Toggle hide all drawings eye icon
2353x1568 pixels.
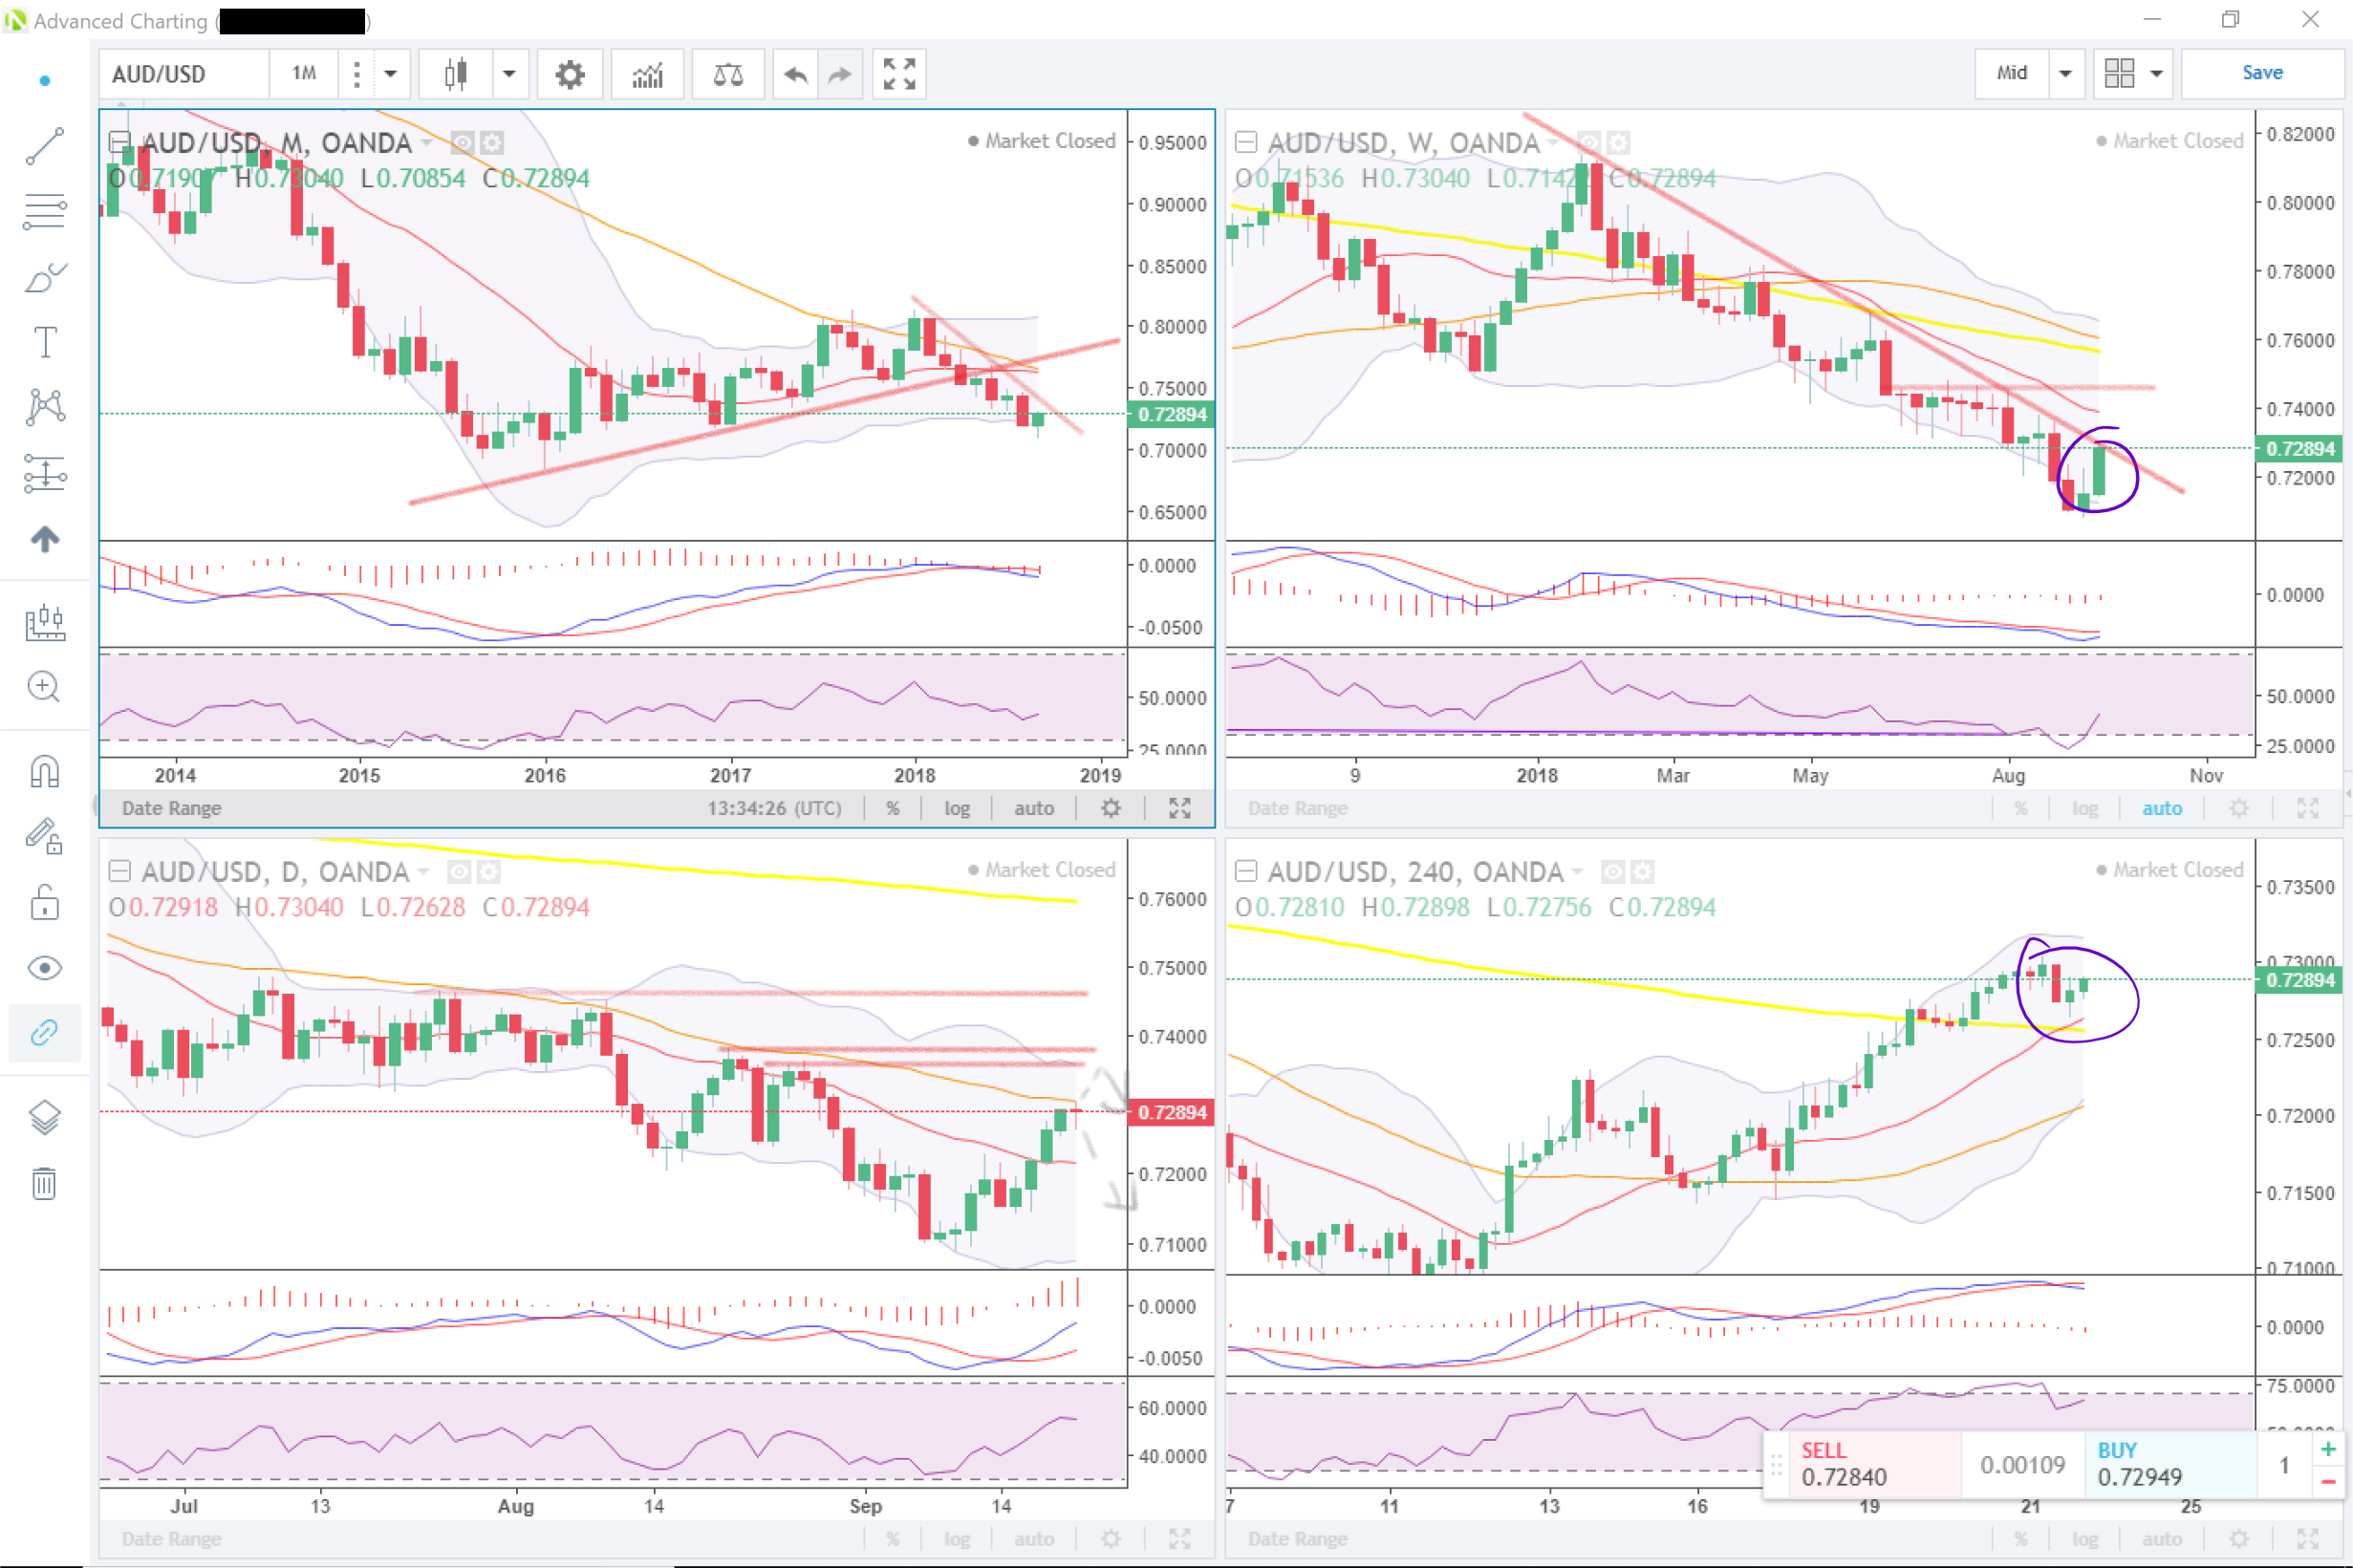pyautogui.click(x=44, y=968)
